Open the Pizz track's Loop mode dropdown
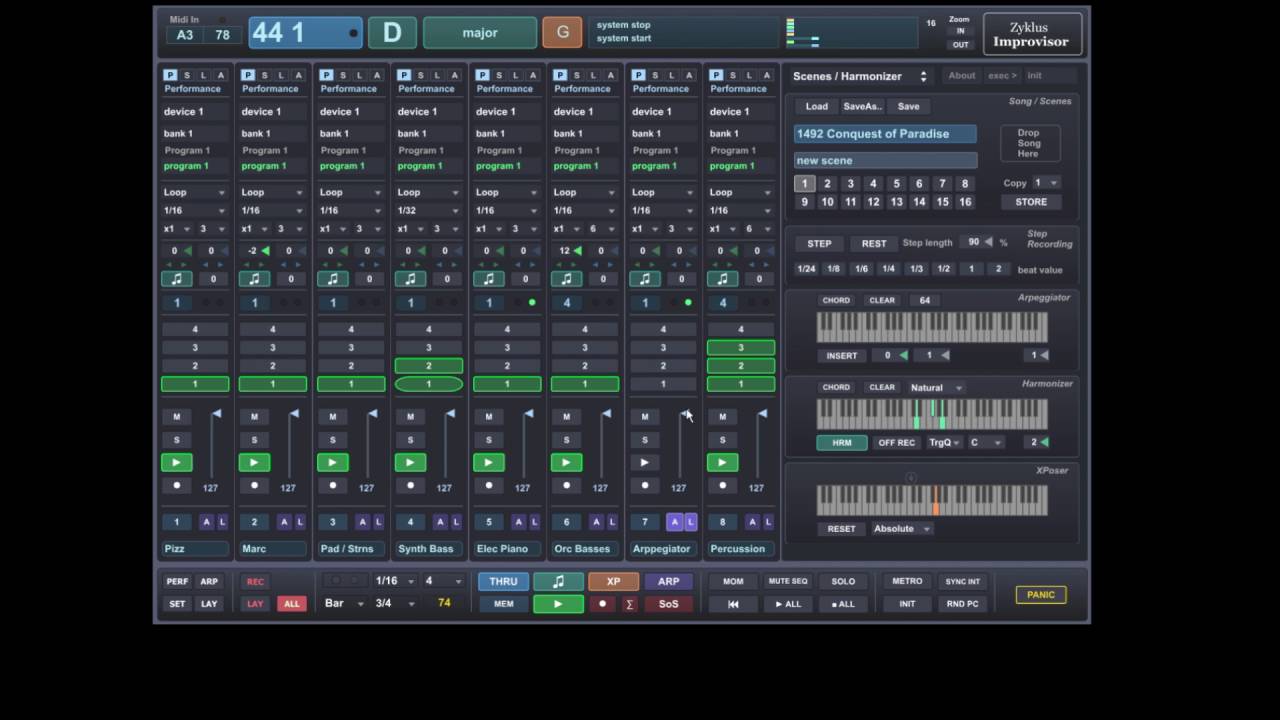Screen dimensions: 1280x720 (x=195, y=192)
